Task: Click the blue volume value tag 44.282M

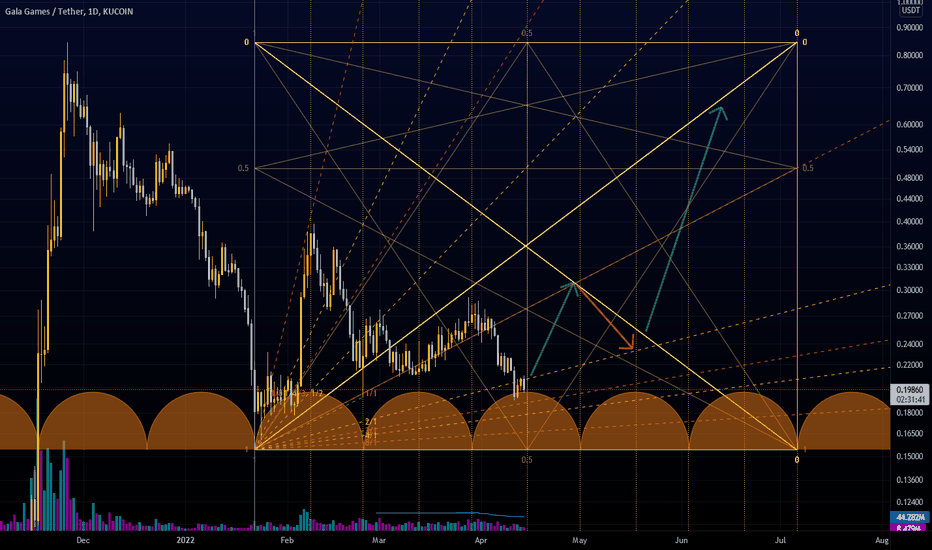Action: coord(909,517)
